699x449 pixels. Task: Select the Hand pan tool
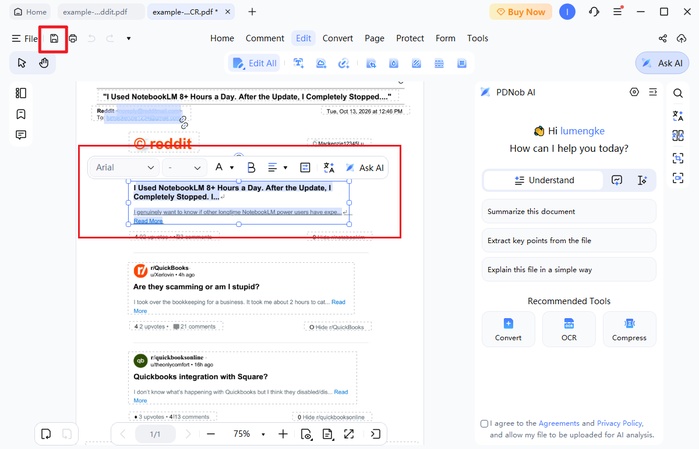point(44,63)
